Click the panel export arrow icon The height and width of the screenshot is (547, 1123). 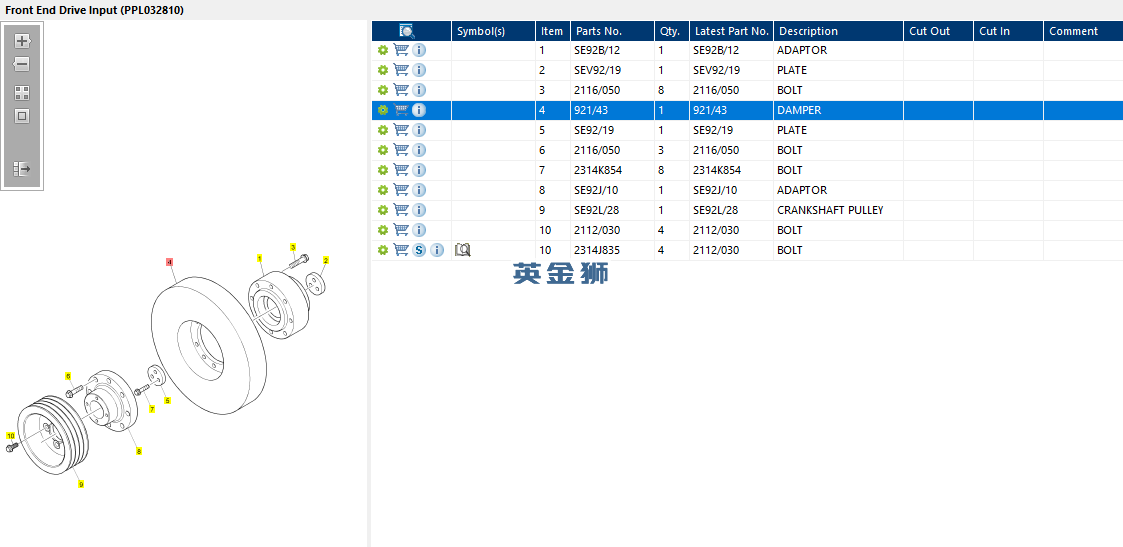point(21,169)
